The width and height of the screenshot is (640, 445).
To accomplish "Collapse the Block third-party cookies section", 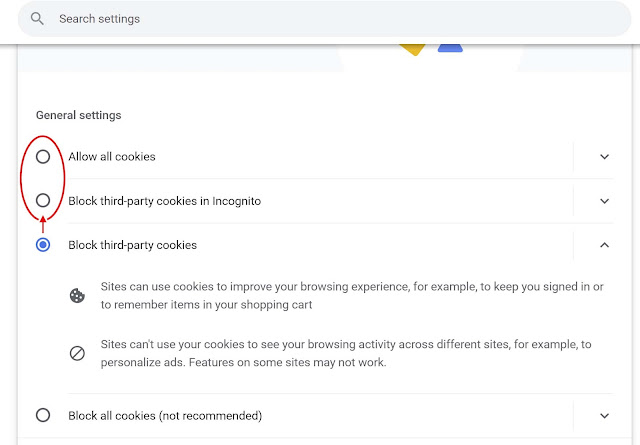I will tap(604, 245).
